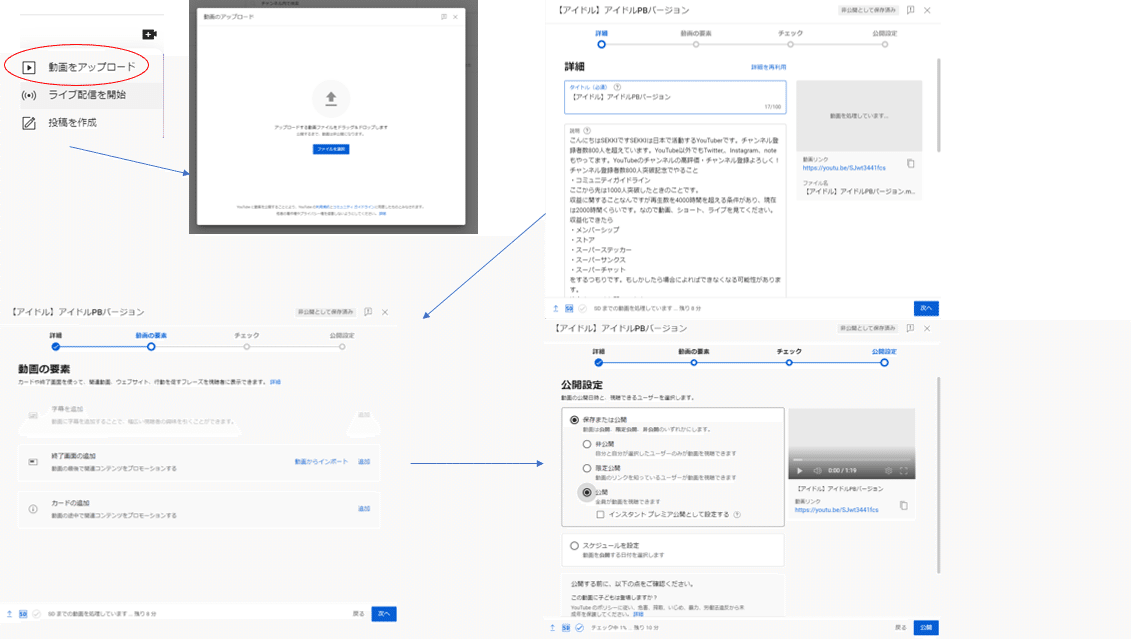Click 次へ button in the 動画の要素 dialog

point(384,614)
